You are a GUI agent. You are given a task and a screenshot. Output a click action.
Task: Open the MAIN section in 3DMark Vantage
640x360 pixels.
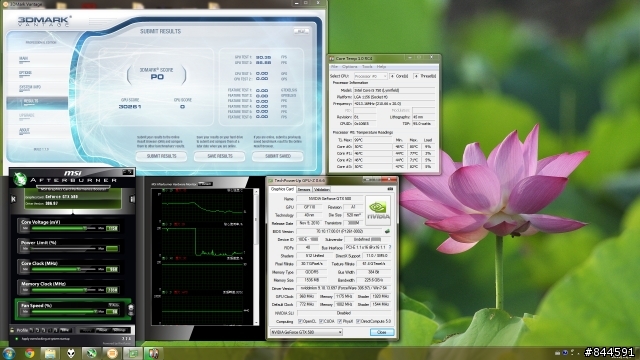point(24,59)
